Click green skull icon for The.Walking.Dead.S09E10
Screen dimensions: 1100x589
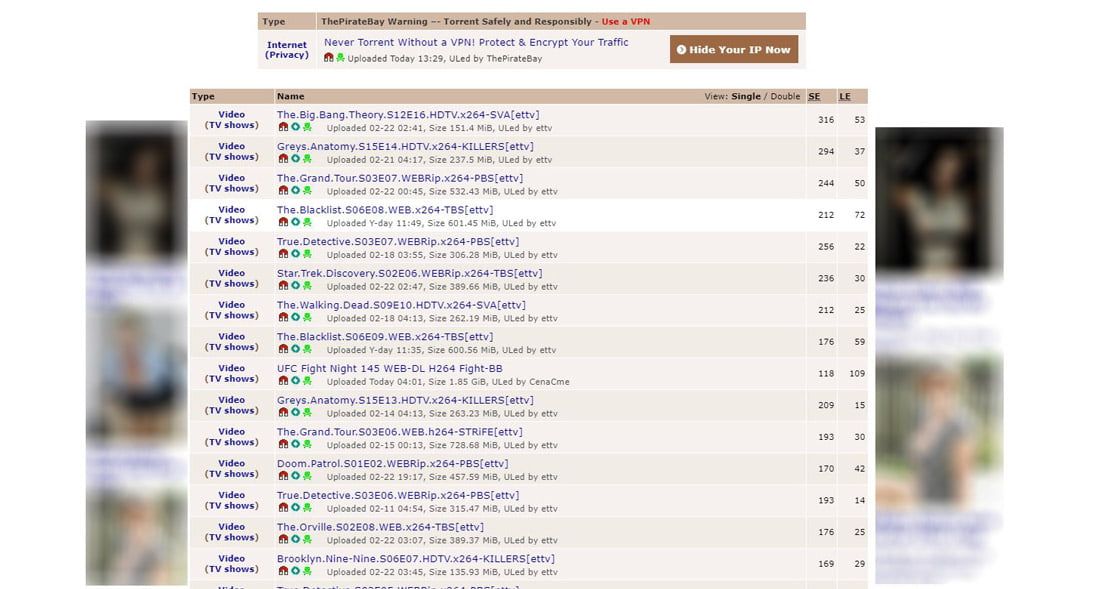click(307, 317)
